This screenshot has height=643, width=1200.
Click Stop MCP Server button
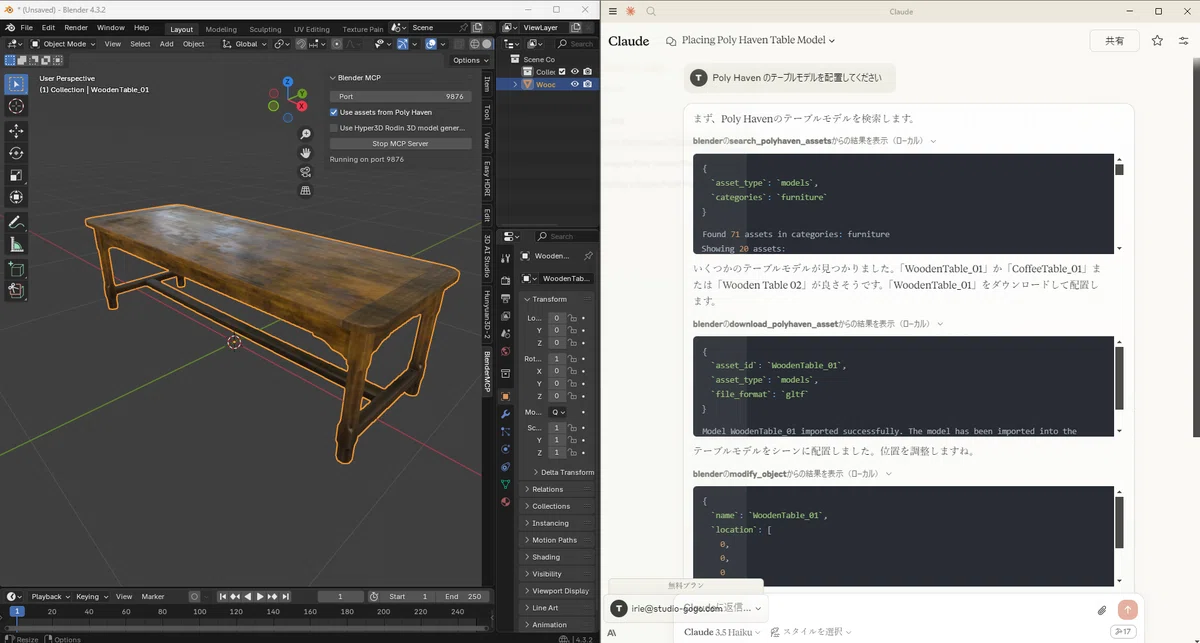click(x=400, y=143)
